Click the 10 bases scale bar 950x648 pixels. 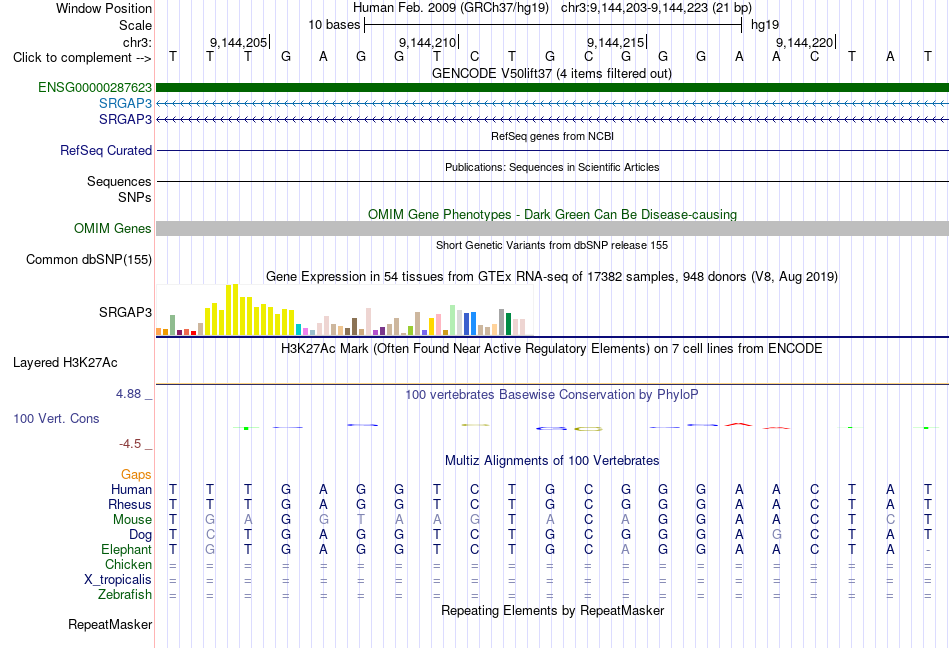(x=553, y=25)
